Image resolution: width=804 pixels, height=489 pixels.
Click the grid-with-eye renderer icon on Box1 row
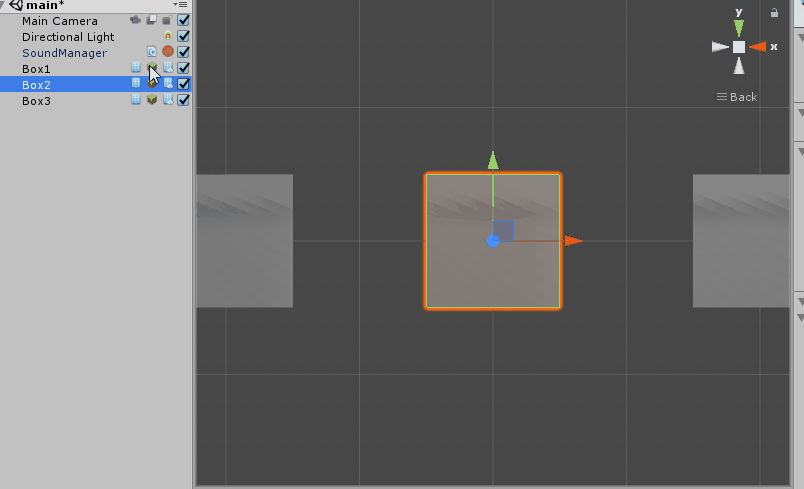(x=168, y=68)
